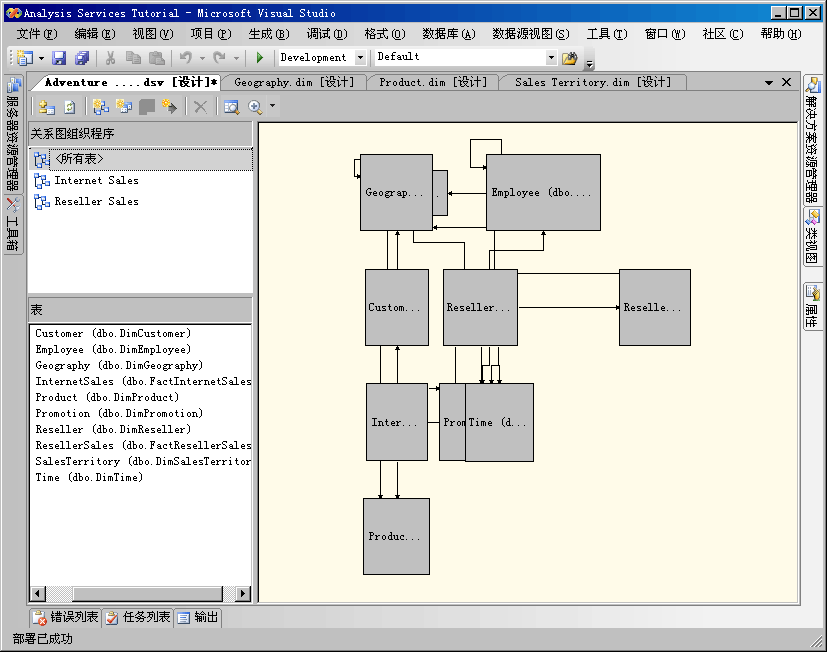Click the Save icon in the toolbar

[x=59, y=58]
